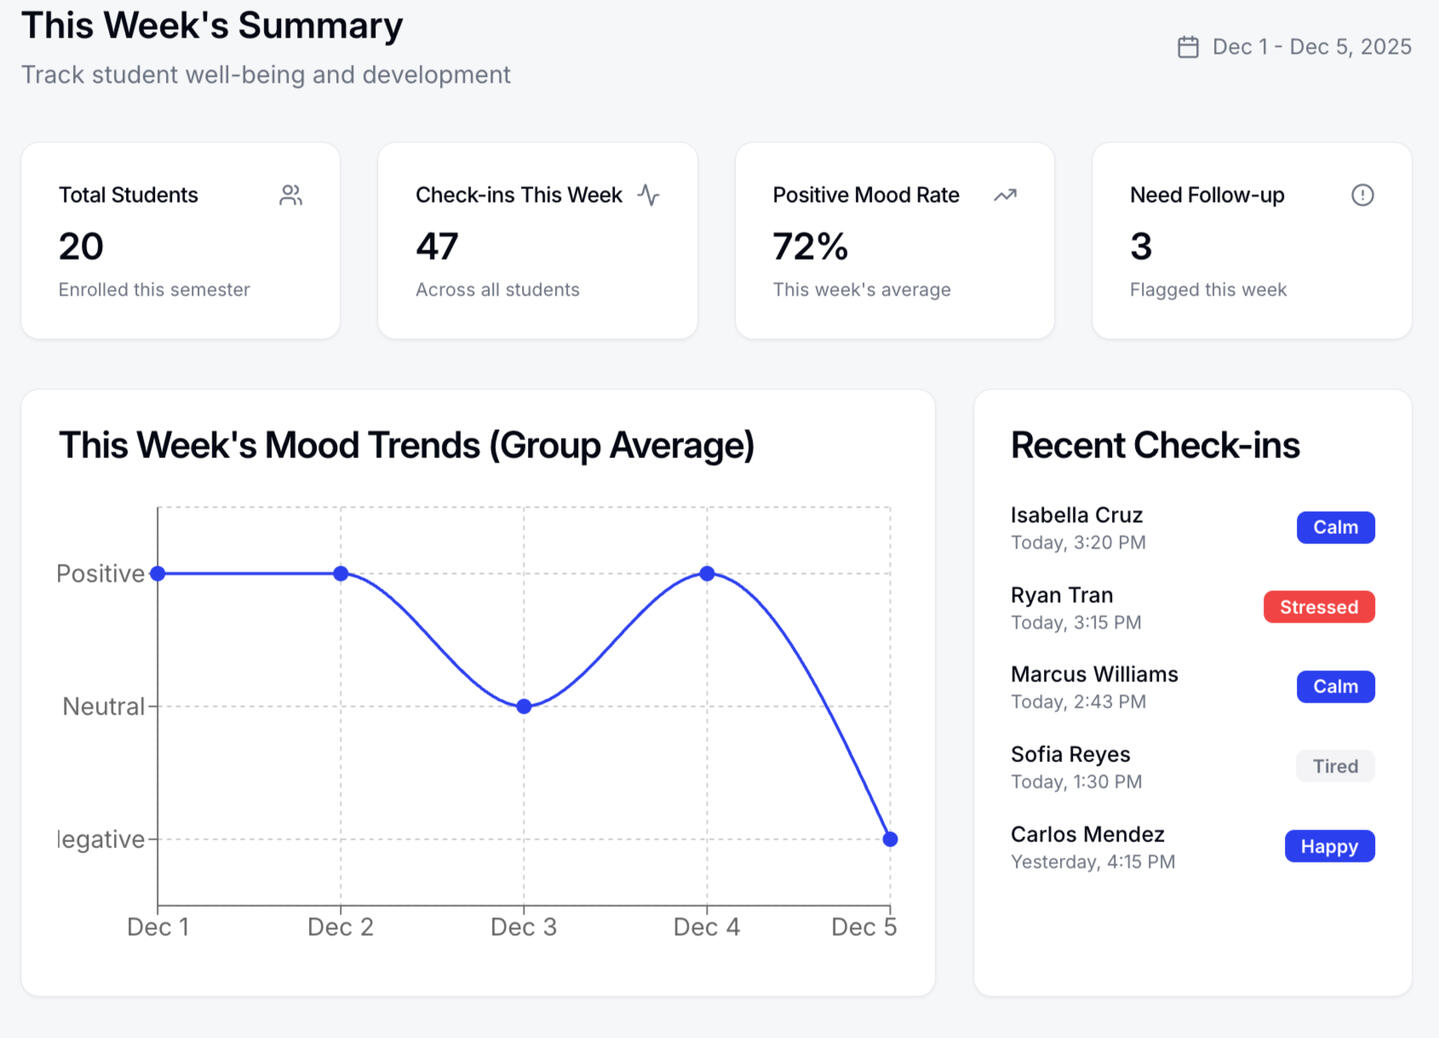Click the Dec 1 data point on chart
The height and width of the screenshot is (1038, 1439).
[x=158, y=574]
